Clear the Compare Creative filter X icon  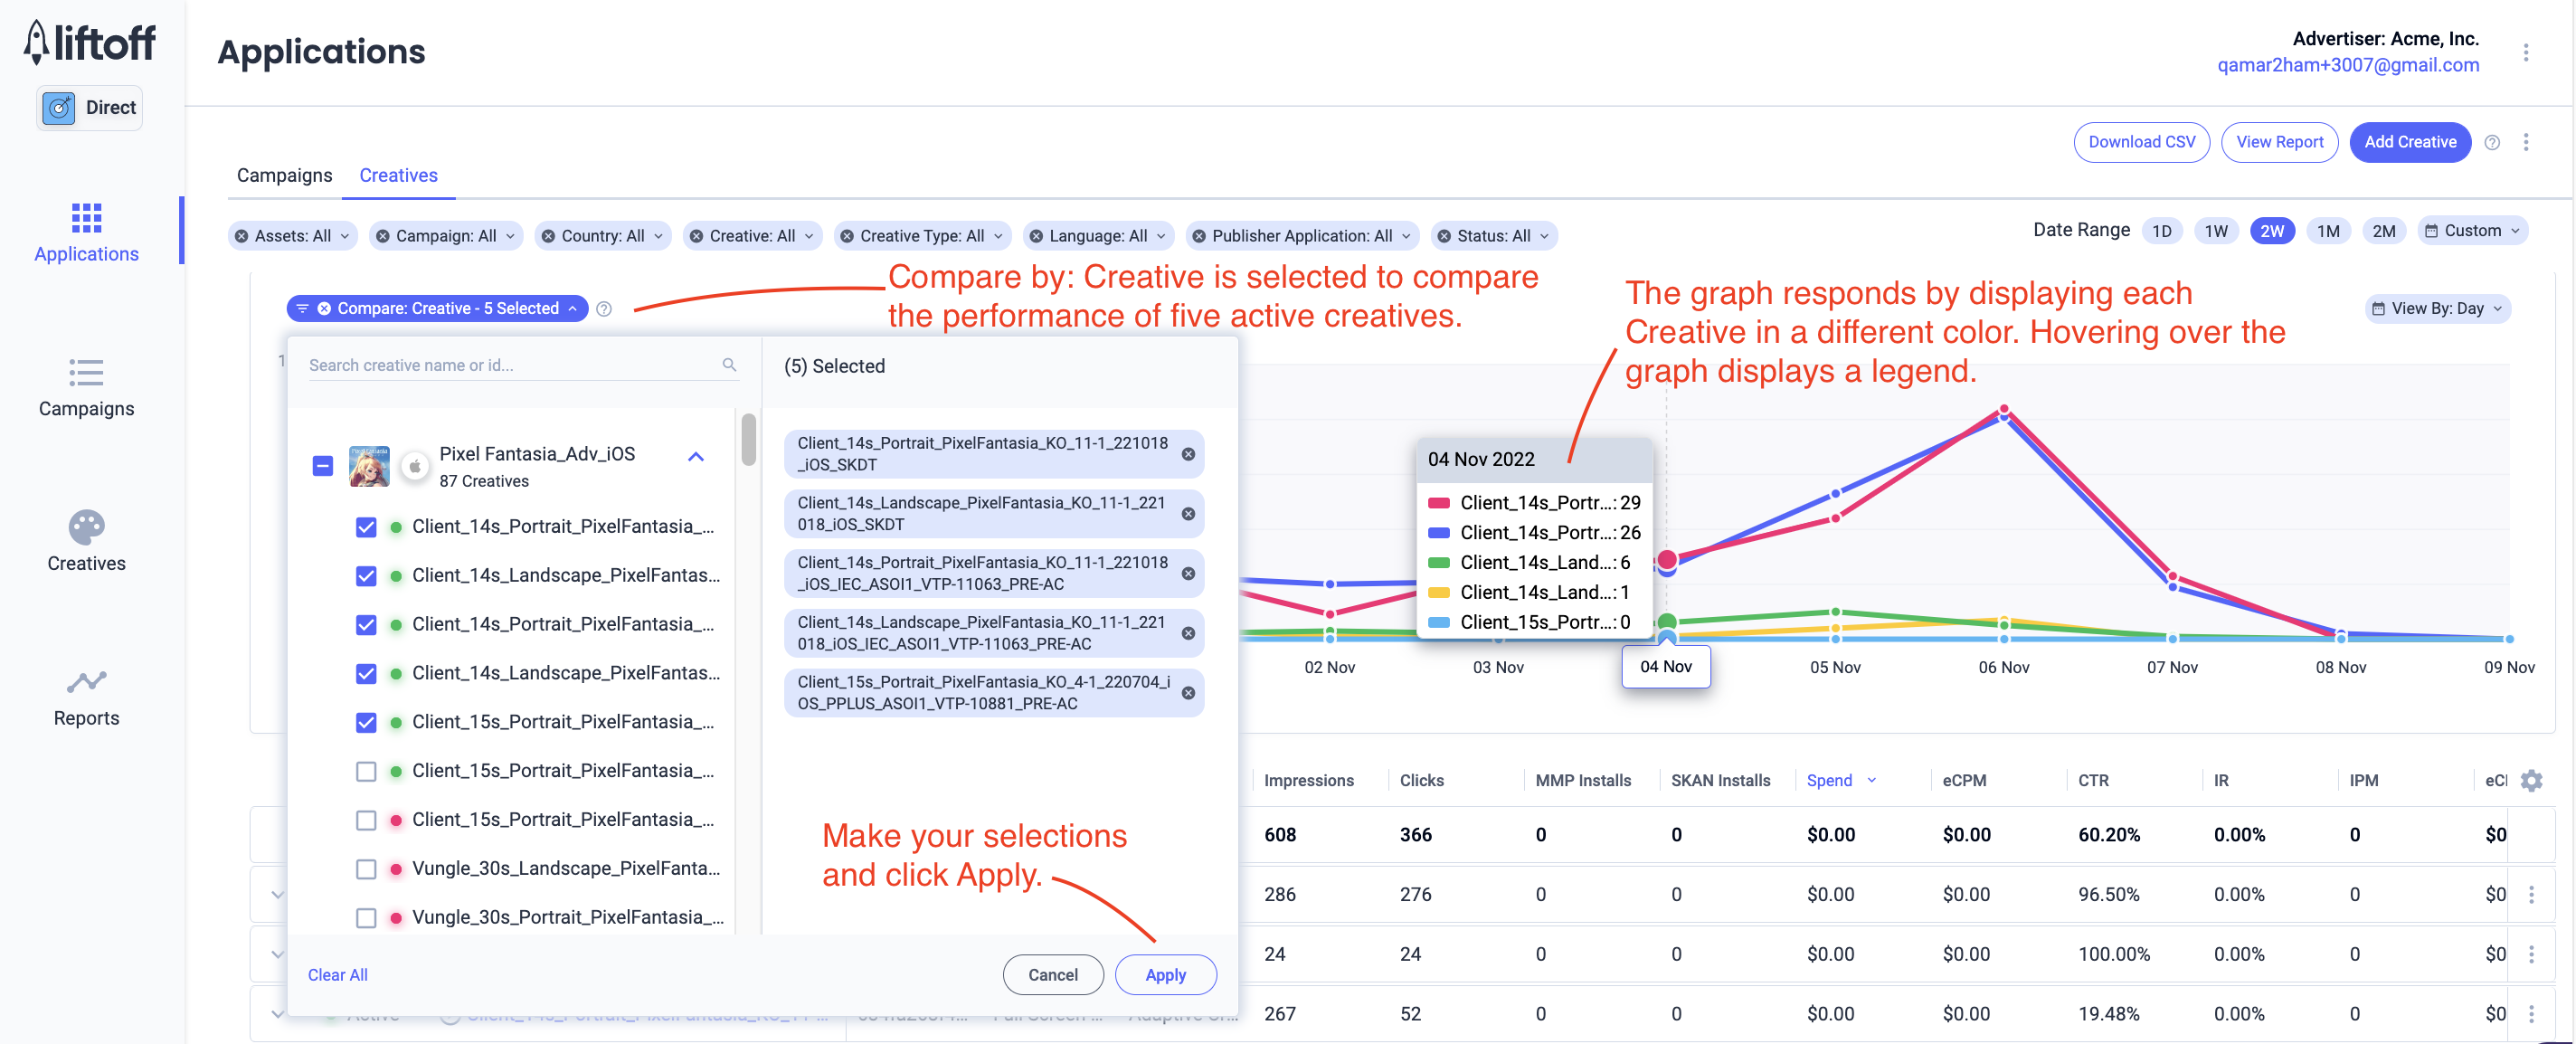(324, 308)
